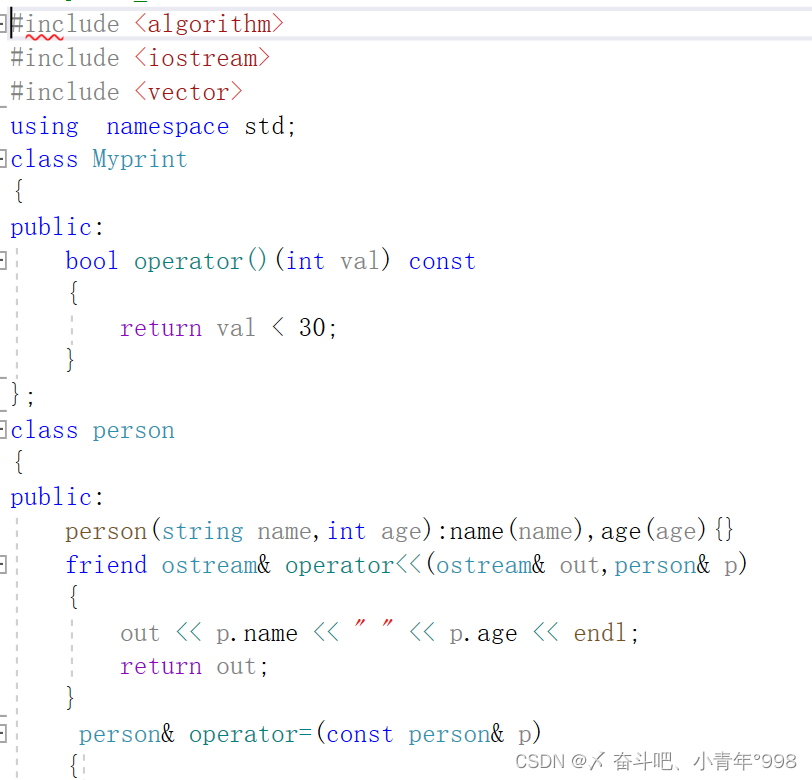Click the friend keyword
The width and height of the screenshot is (812, 780).
(x=106, y=565)
